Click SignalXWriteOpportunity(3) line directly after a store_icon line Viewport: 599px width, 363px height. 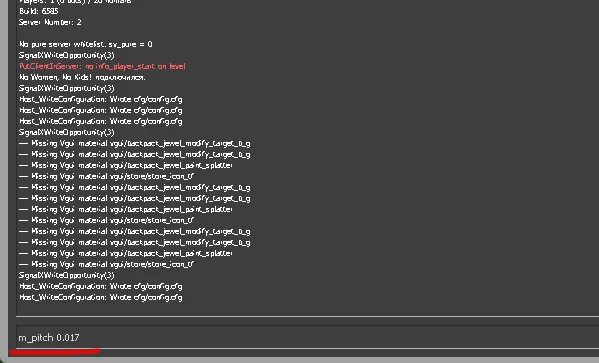(66, 275)
